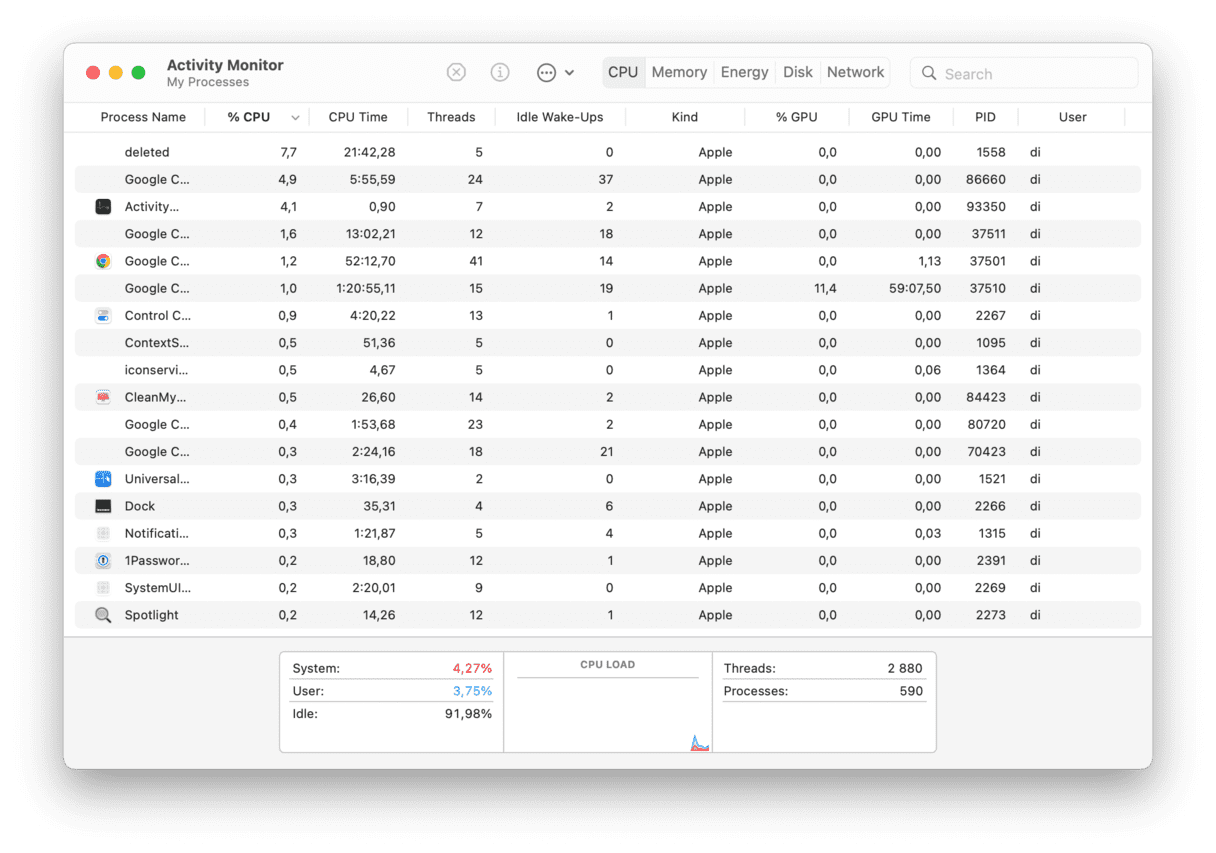Image resolution: width=1216 pixels, height=853 pixels.
Task: Sort by PID column header
Action: [985, 117]
